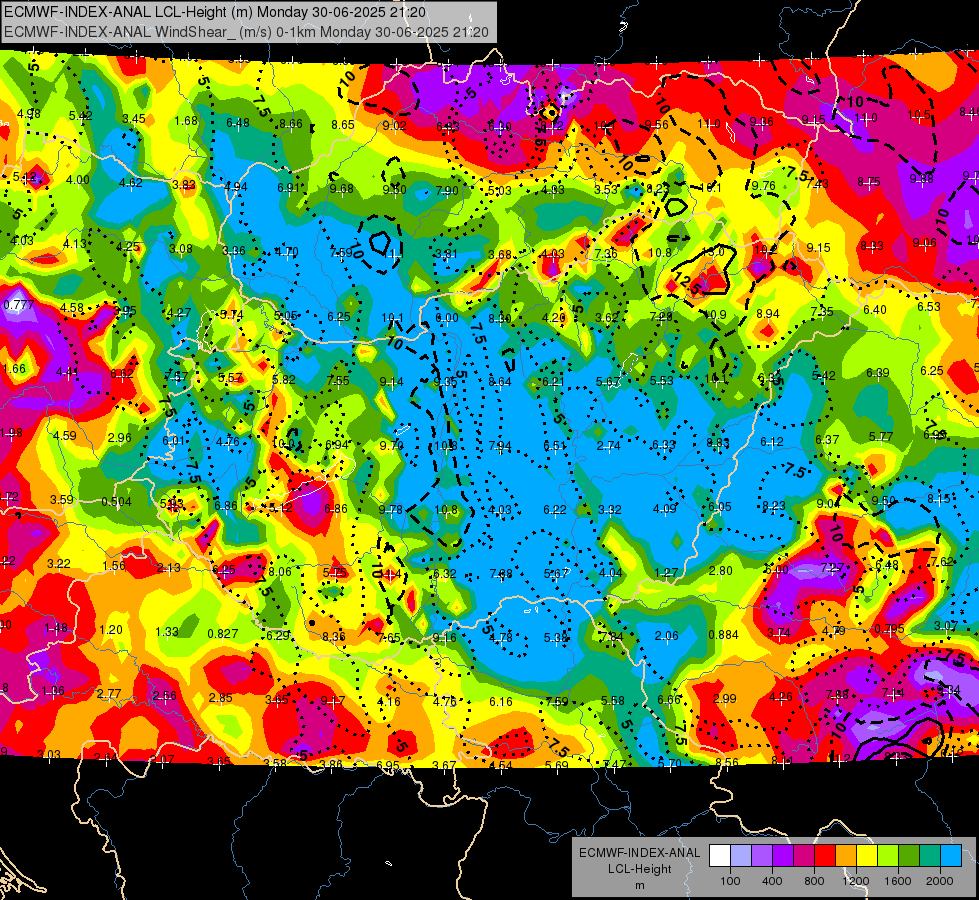Click the wind shear value "0.777"
979x900 pixels.
(19, 305)
